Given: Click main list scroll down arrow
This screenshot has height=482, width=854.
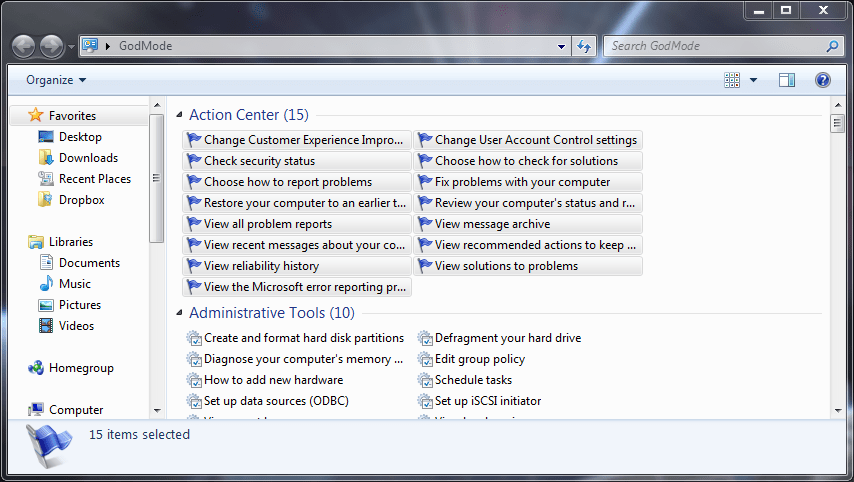Looking at the screenshot, I should click(838, 411).
